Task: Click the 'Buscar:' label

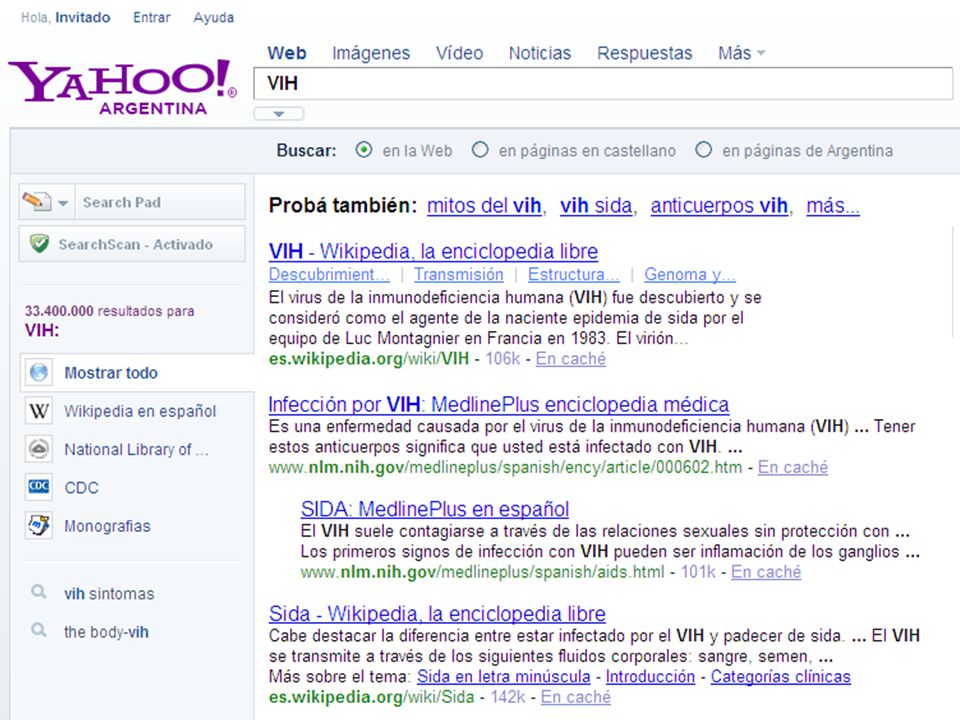Action: [306, 151]
